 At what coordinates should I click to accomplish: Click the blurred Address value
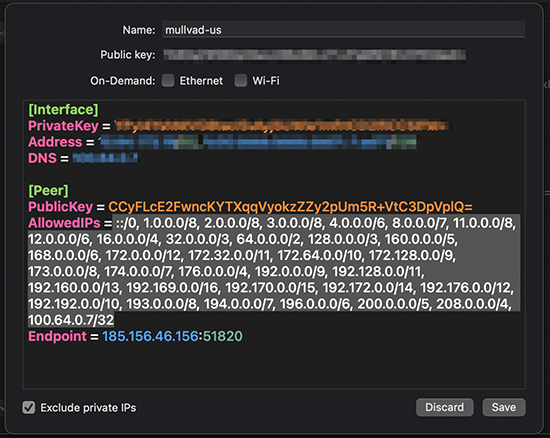click(258, 142)
